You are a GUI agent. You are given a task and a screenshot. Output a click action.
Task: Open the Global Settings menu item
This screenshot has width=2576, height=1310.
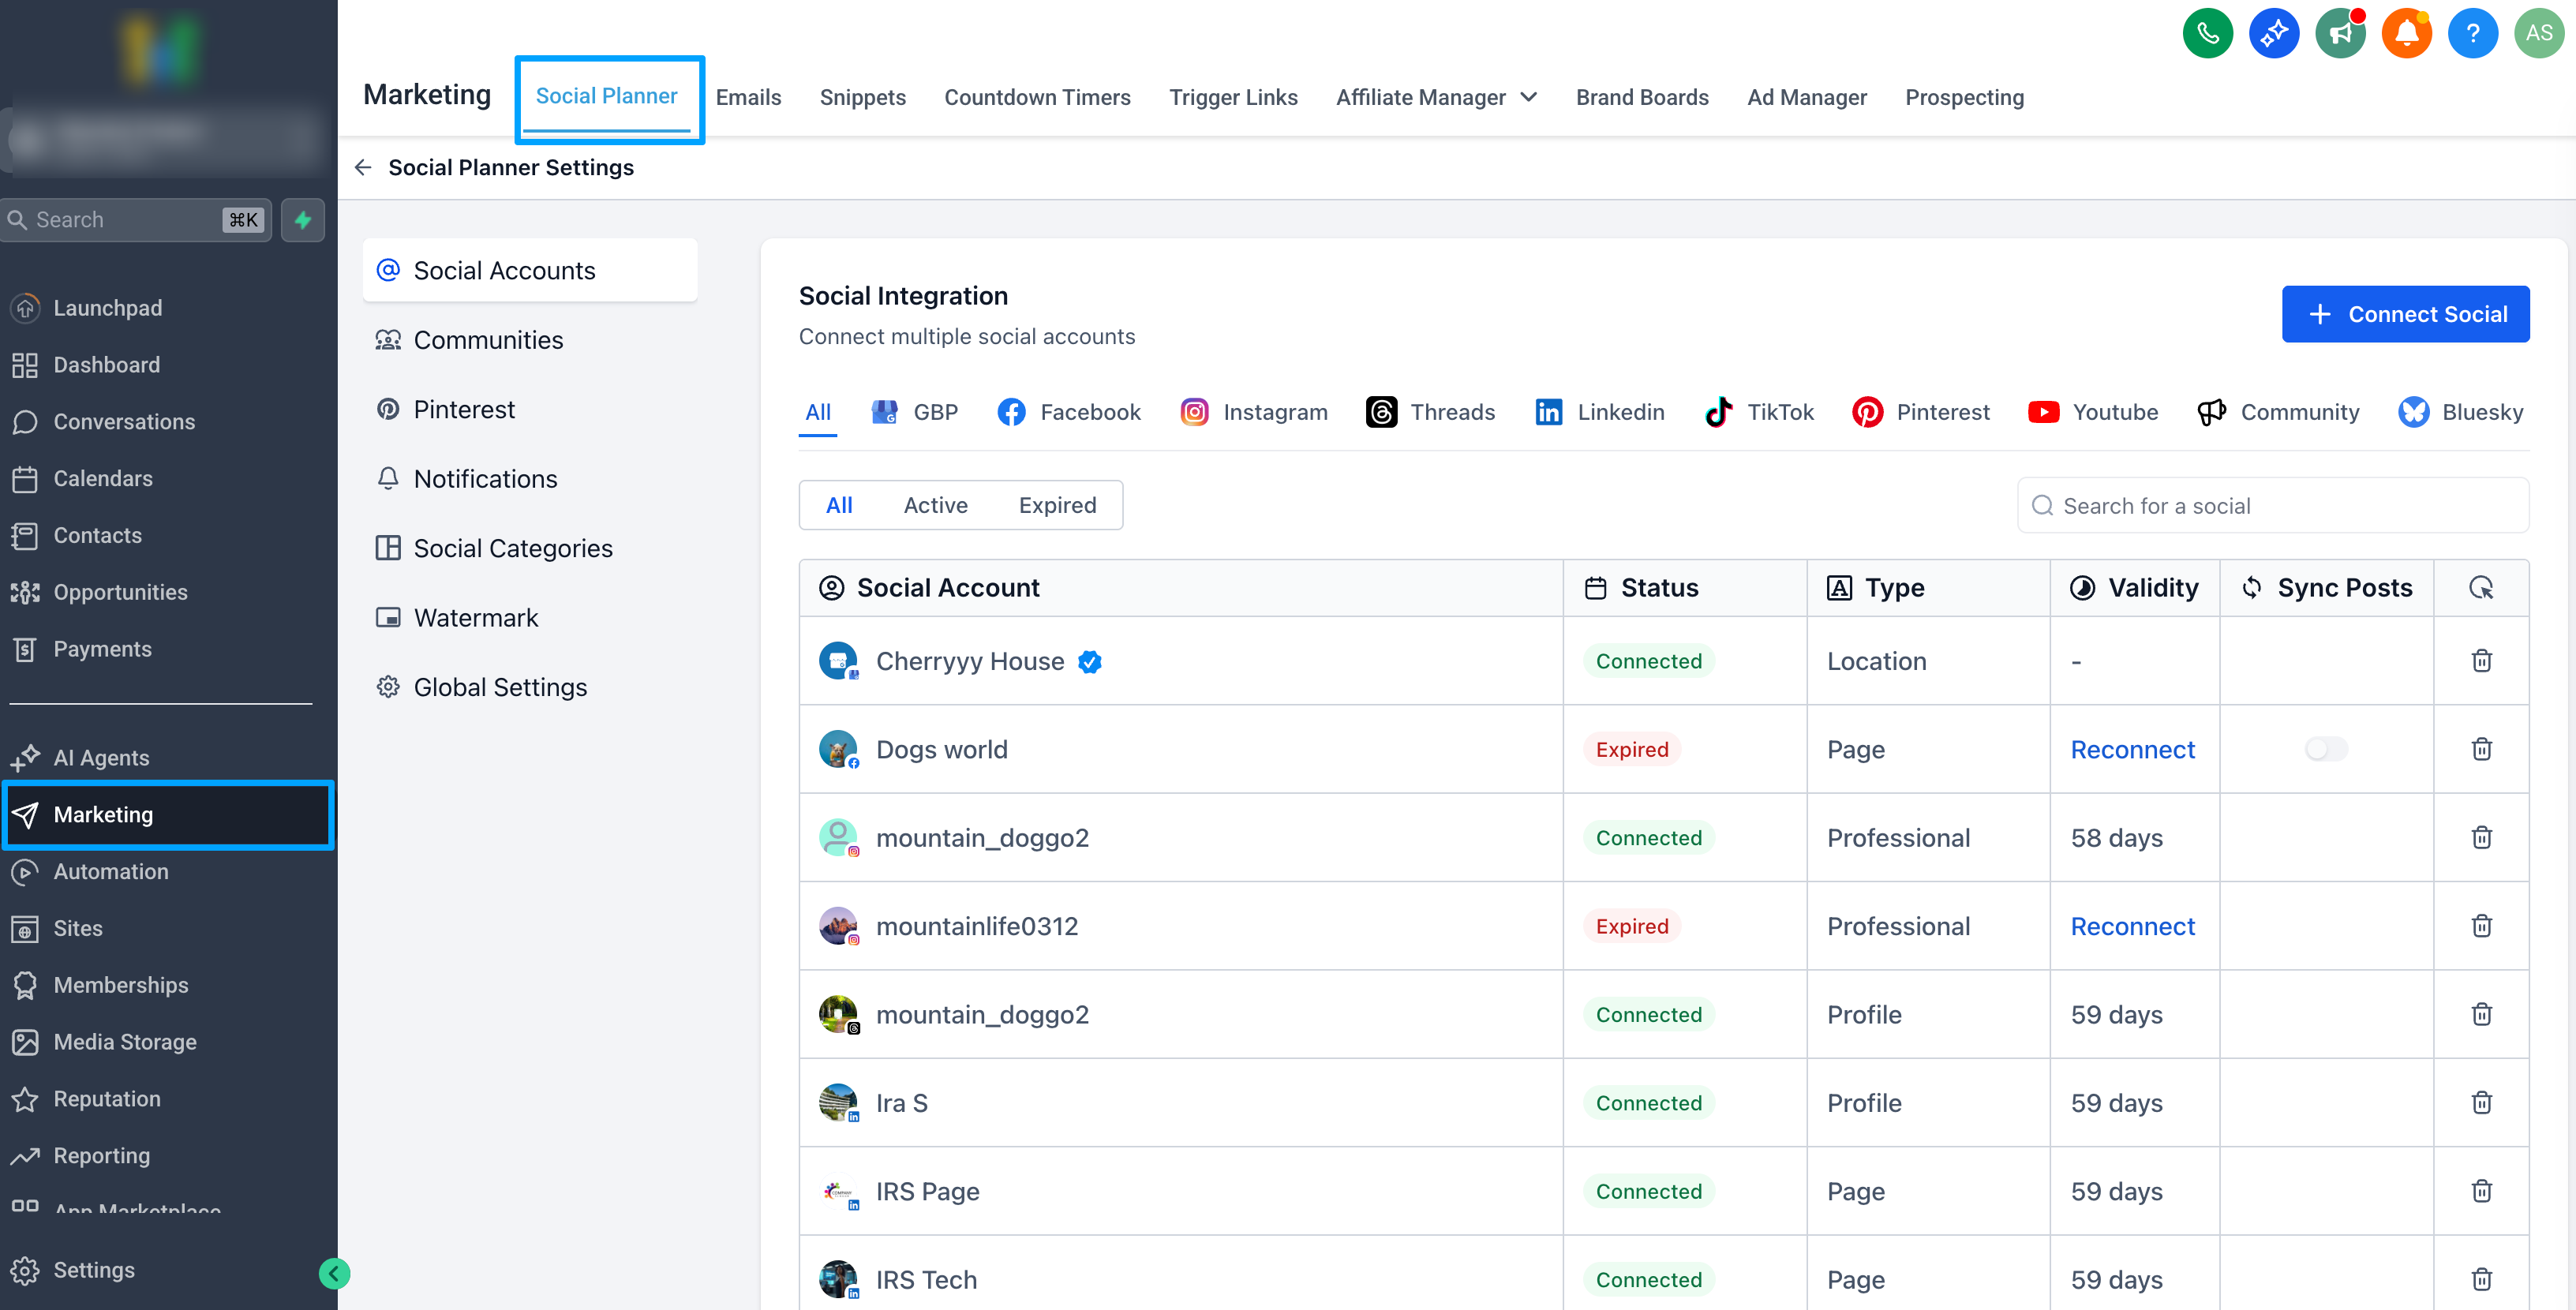pyautogui.click(x=500, y=687)
